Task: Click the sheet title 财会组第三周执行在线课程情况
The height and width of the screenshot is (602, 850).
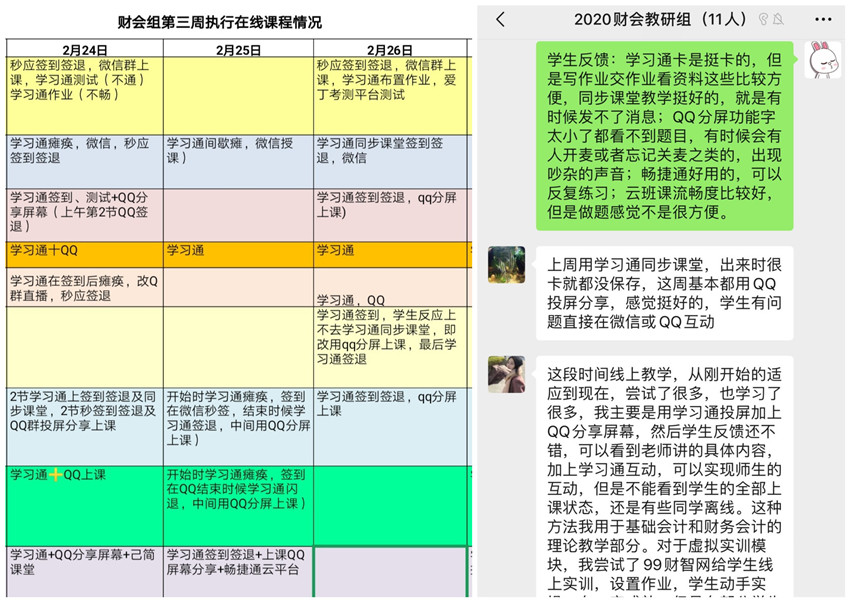Action: pyautogui.click(x=220, y=22)
